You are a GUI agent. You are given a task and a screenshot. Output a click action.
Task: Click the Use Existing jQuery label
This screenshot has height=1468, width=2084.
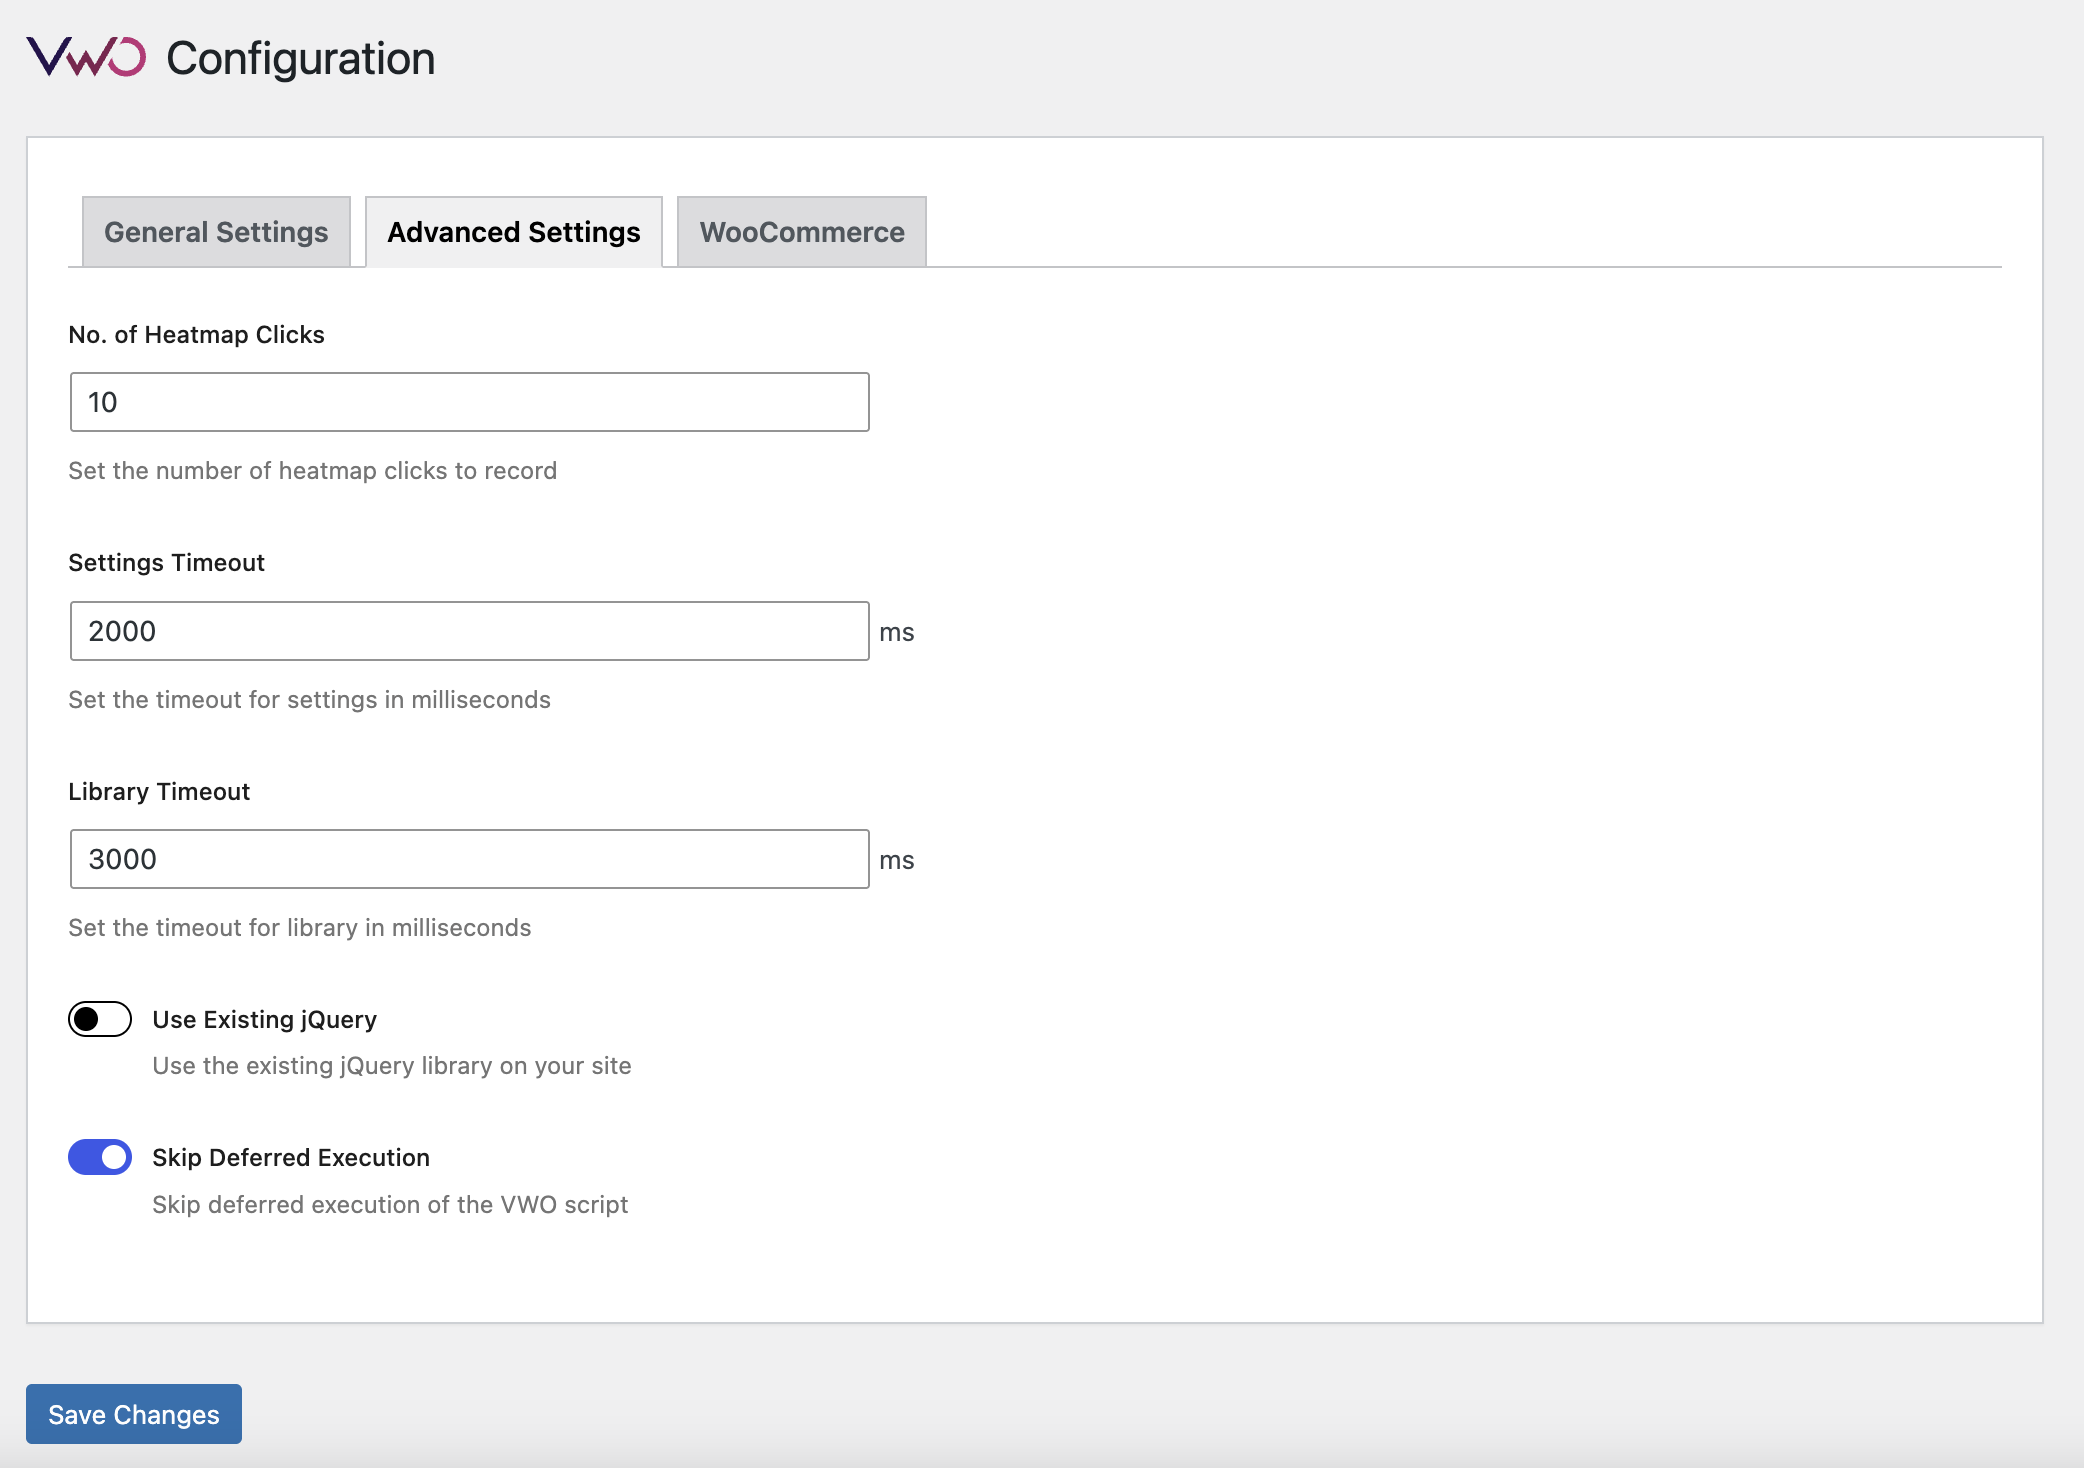[264, 1019]
